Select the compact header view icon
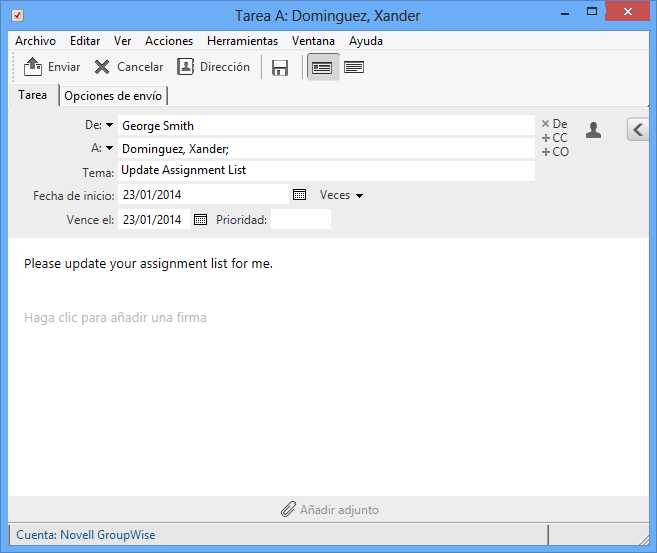 pos(322,67)
